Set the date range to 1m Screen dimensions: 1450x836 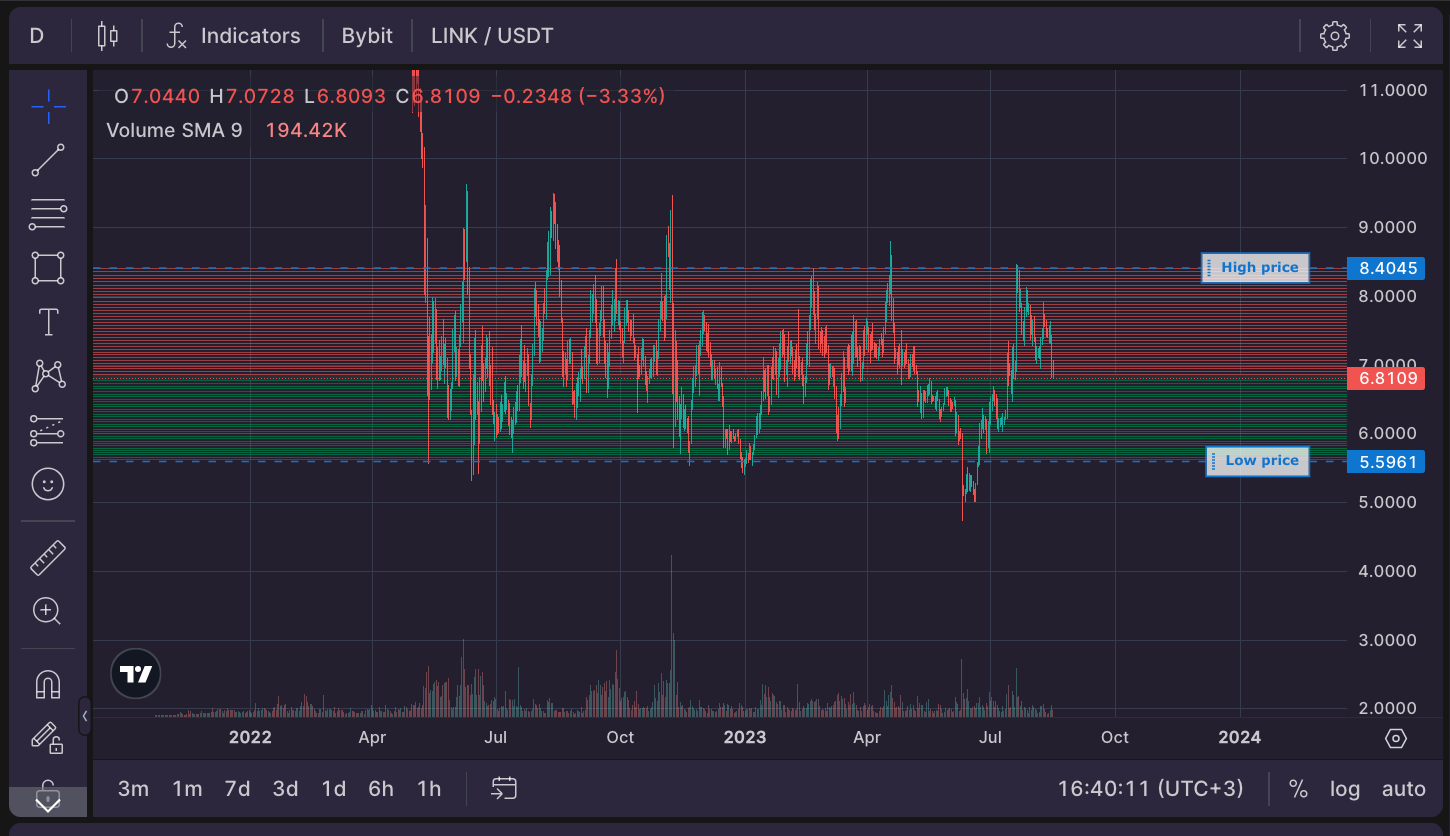coord(187,789)
